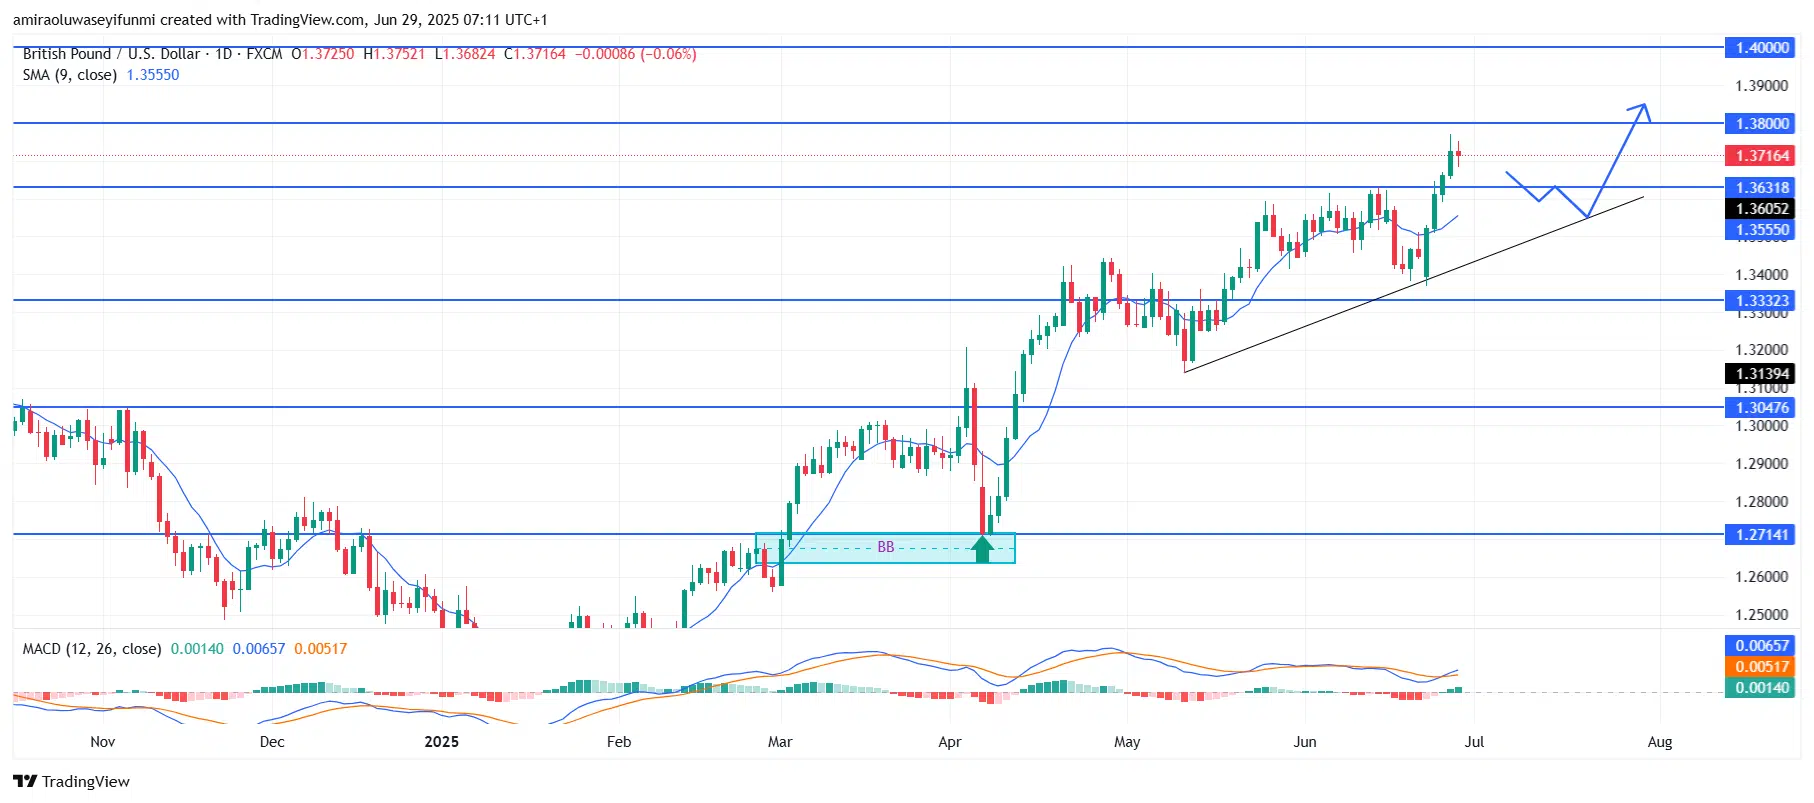This screenshot has height=803, width=1814.
Task: Click the 2025 label on time axis
Action: [441, 742]
